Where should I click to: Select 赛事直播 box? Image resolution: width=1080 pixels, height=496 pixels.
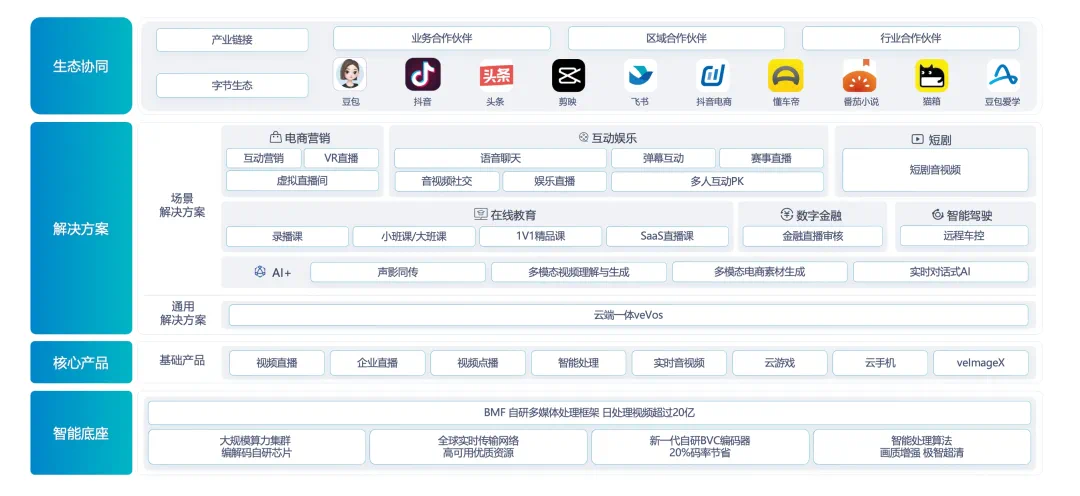(771, 158)
